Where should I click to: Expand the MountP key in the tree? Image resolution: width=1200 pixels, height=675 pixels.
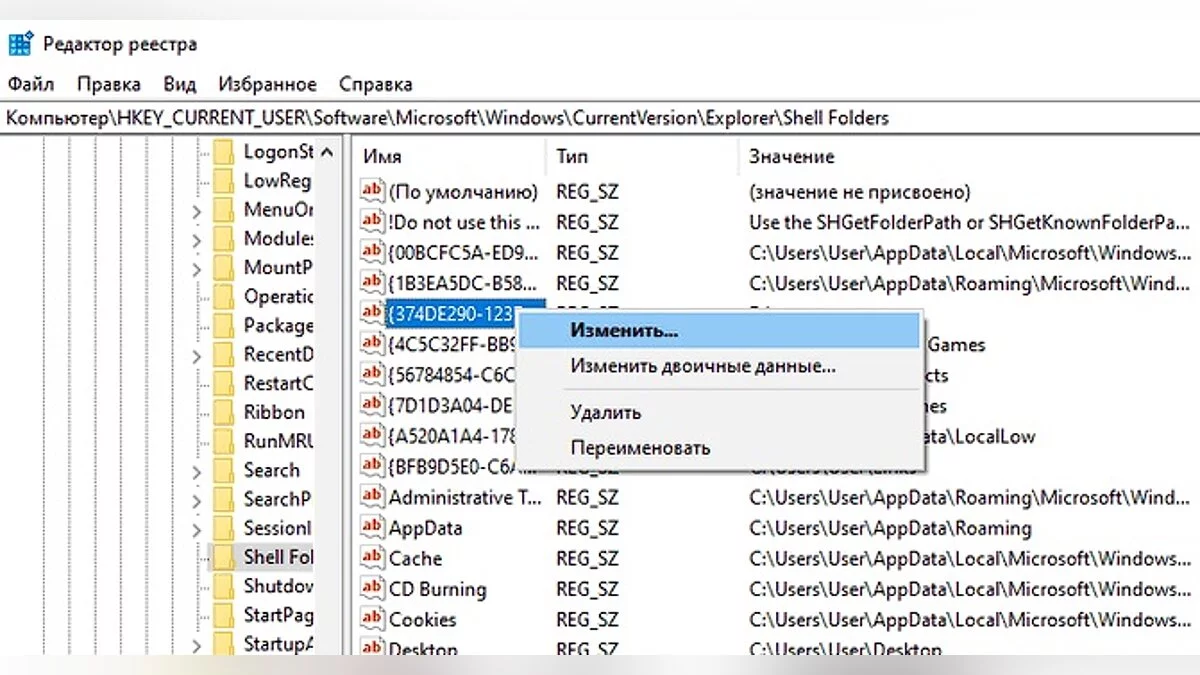point(197,269)
